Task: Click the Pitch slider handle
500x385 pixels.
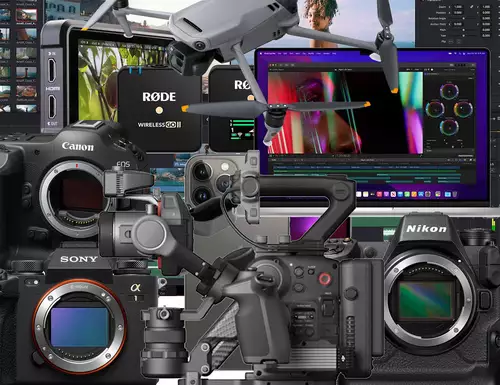Action: pos(464,30)
